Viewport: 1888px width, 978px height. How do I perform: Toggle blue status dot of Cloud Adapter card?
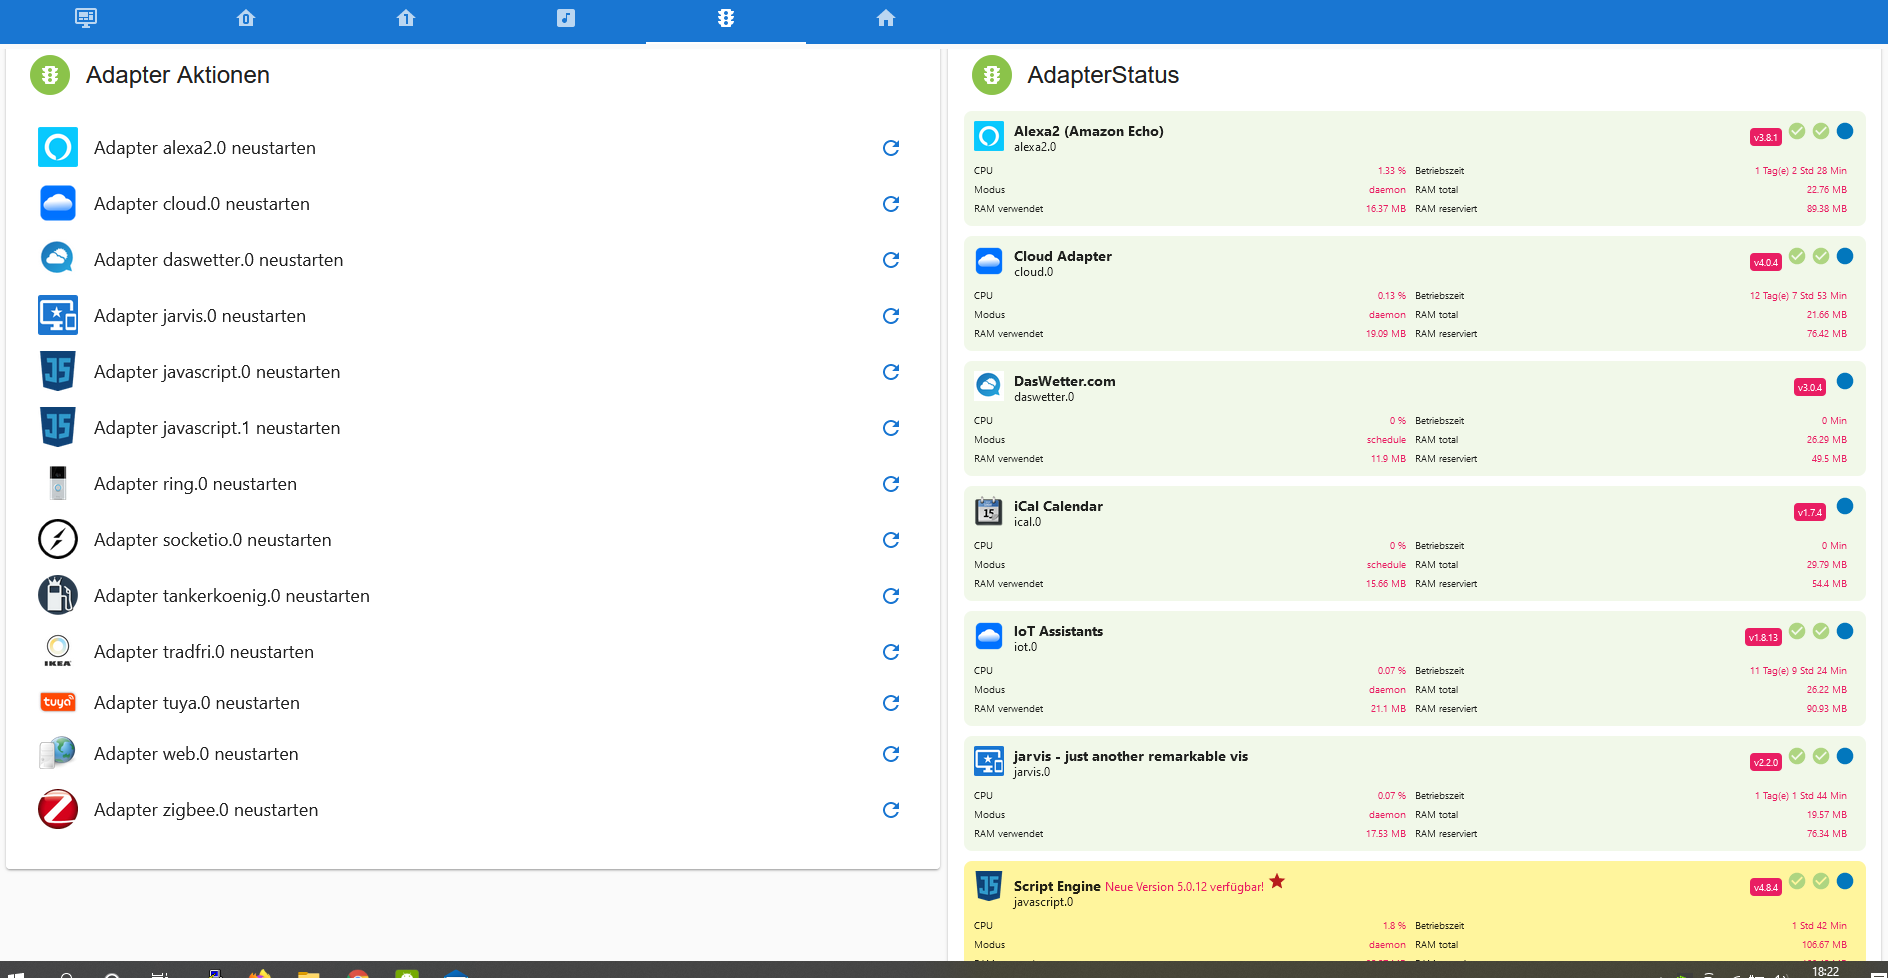[x=1845, y=256]
